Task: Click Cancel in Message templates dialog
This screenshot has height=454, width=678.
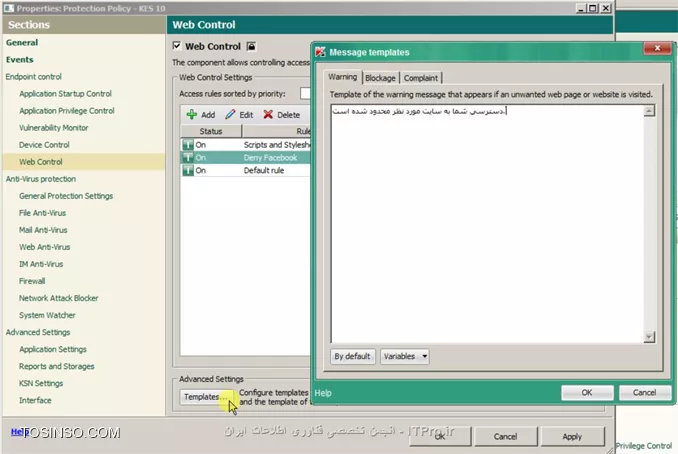Action: pos(644,393)
